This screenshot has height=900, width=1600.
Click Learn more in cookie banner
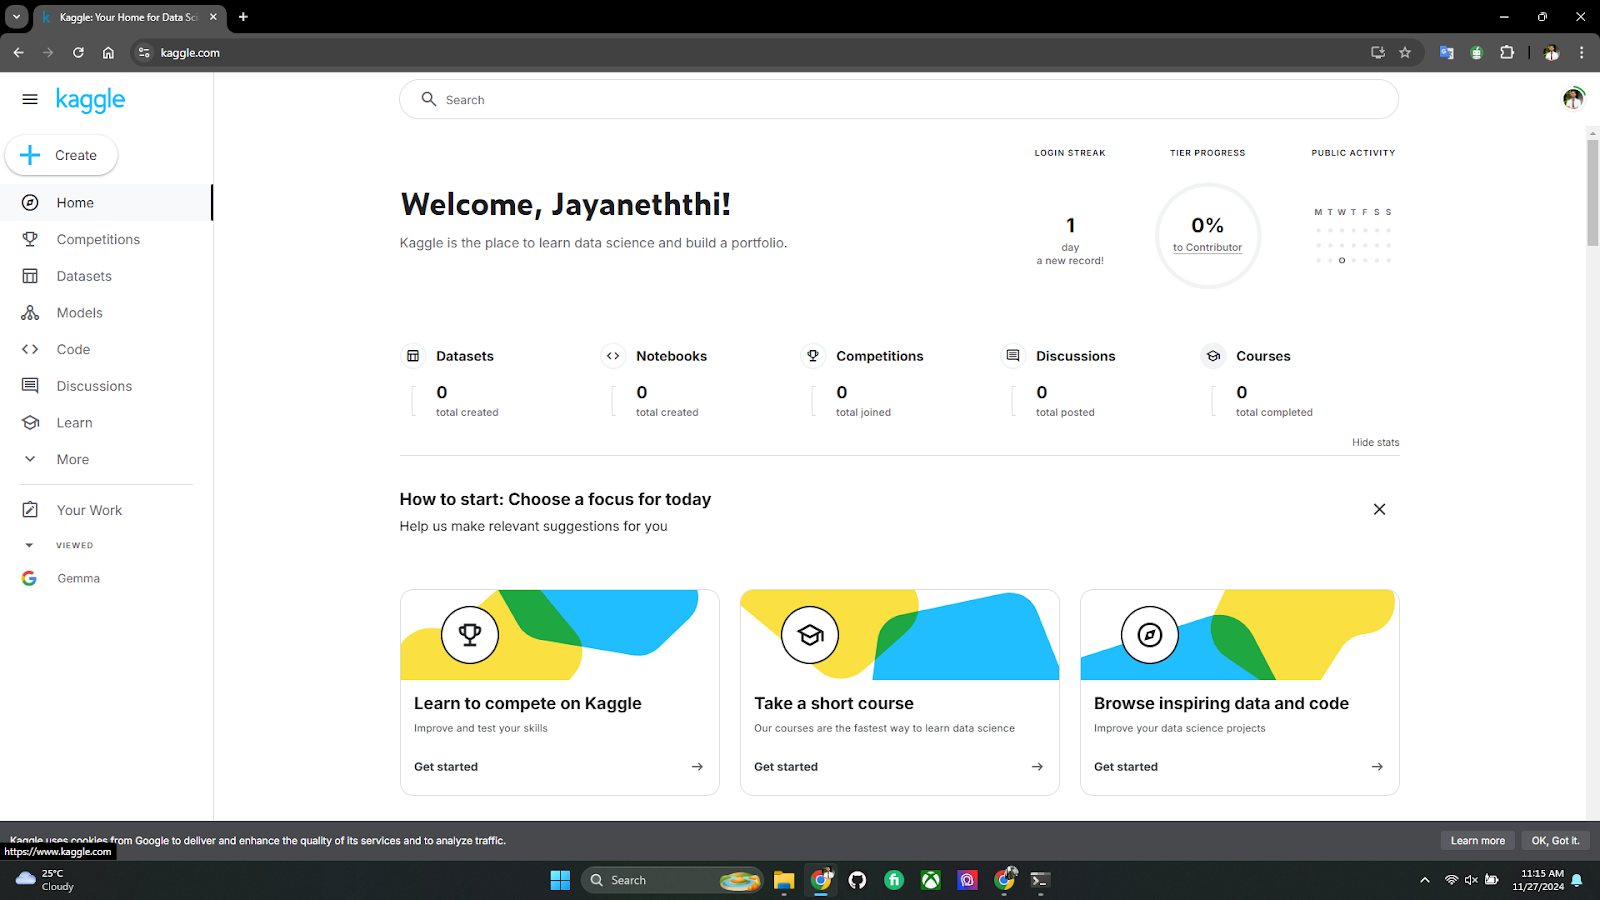point(1477,841)
